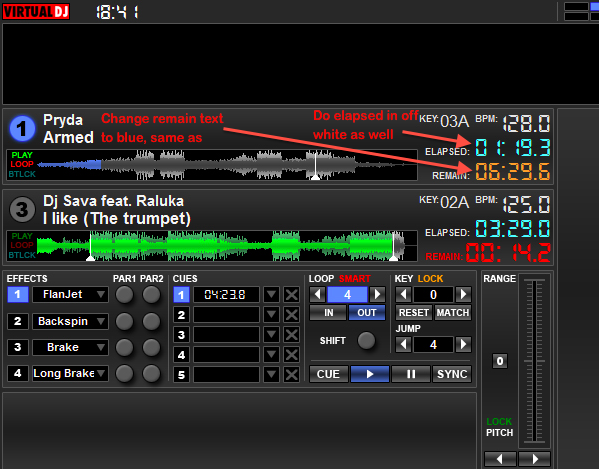Click MATCH key button
The width and height of the screenshot is (599, 469).
tap(453, 313)
